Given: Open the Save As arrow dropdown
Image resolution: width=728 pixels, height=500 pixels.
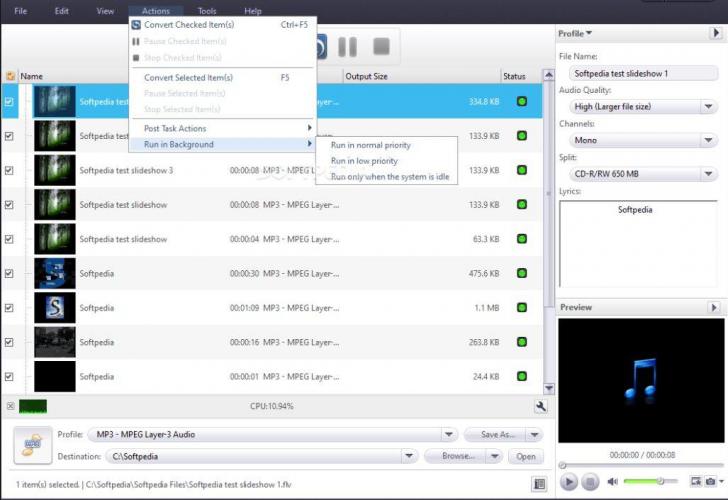Looking at the screenshot, I should 534,435.
